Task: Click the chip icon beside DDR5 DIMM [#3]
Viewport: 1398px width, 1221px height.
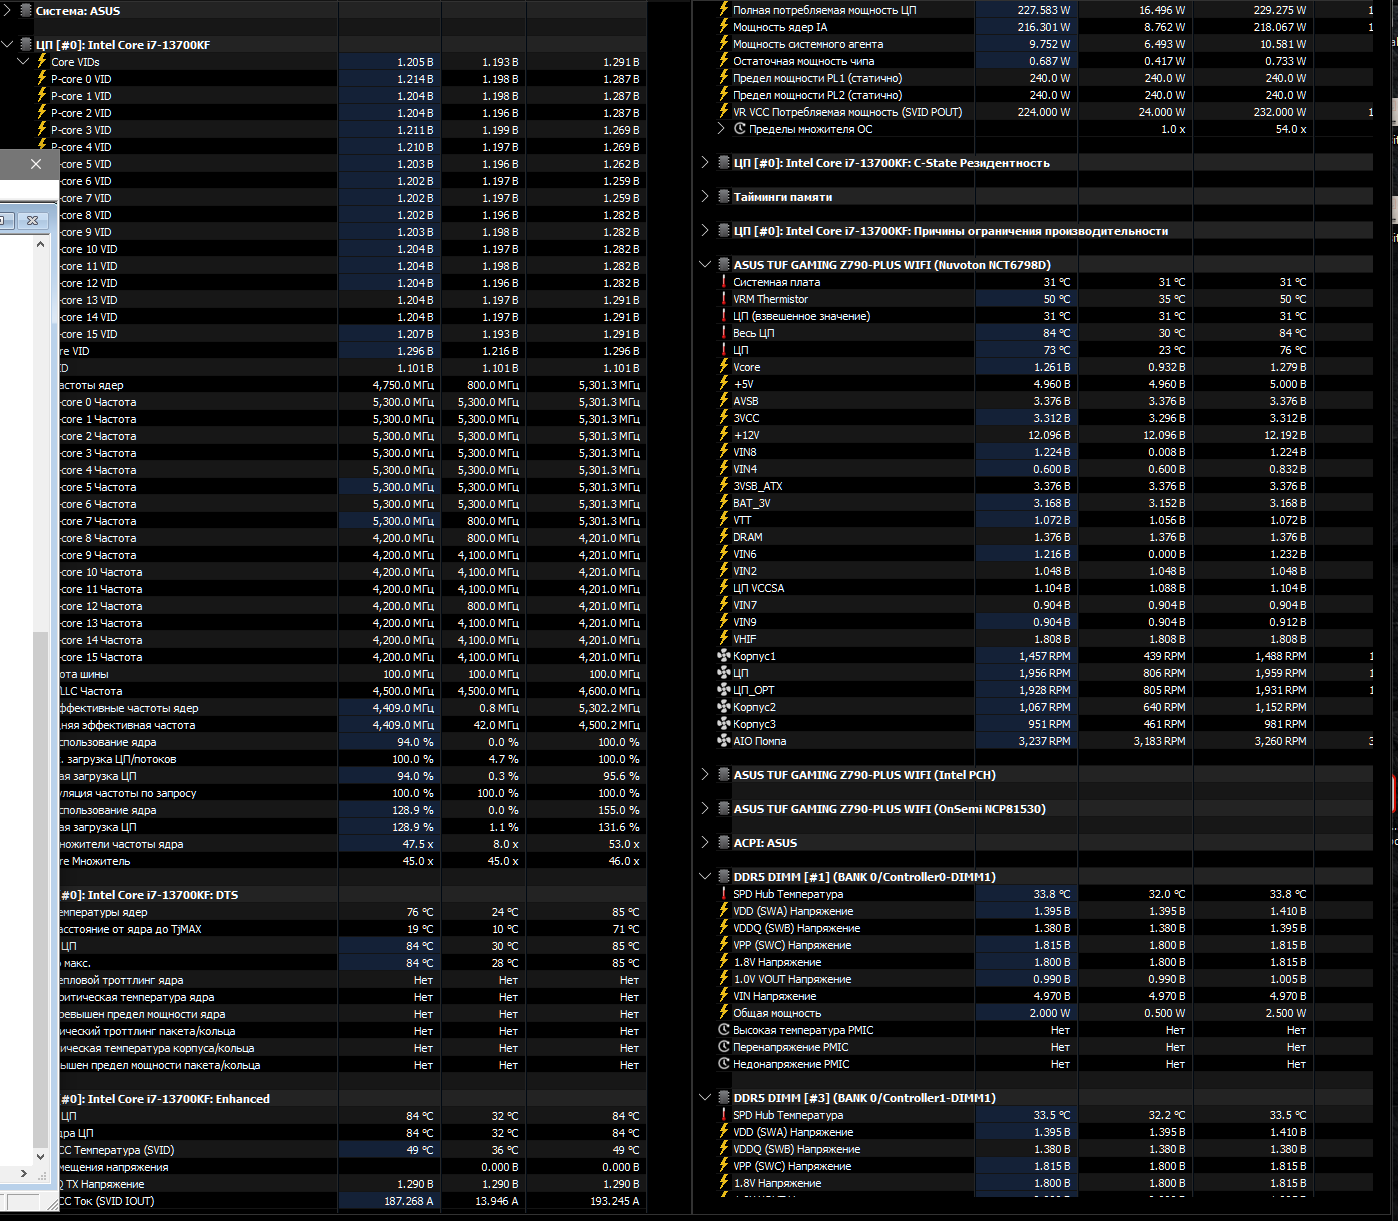Action: pyautogui.click(x=724, y=1097)
